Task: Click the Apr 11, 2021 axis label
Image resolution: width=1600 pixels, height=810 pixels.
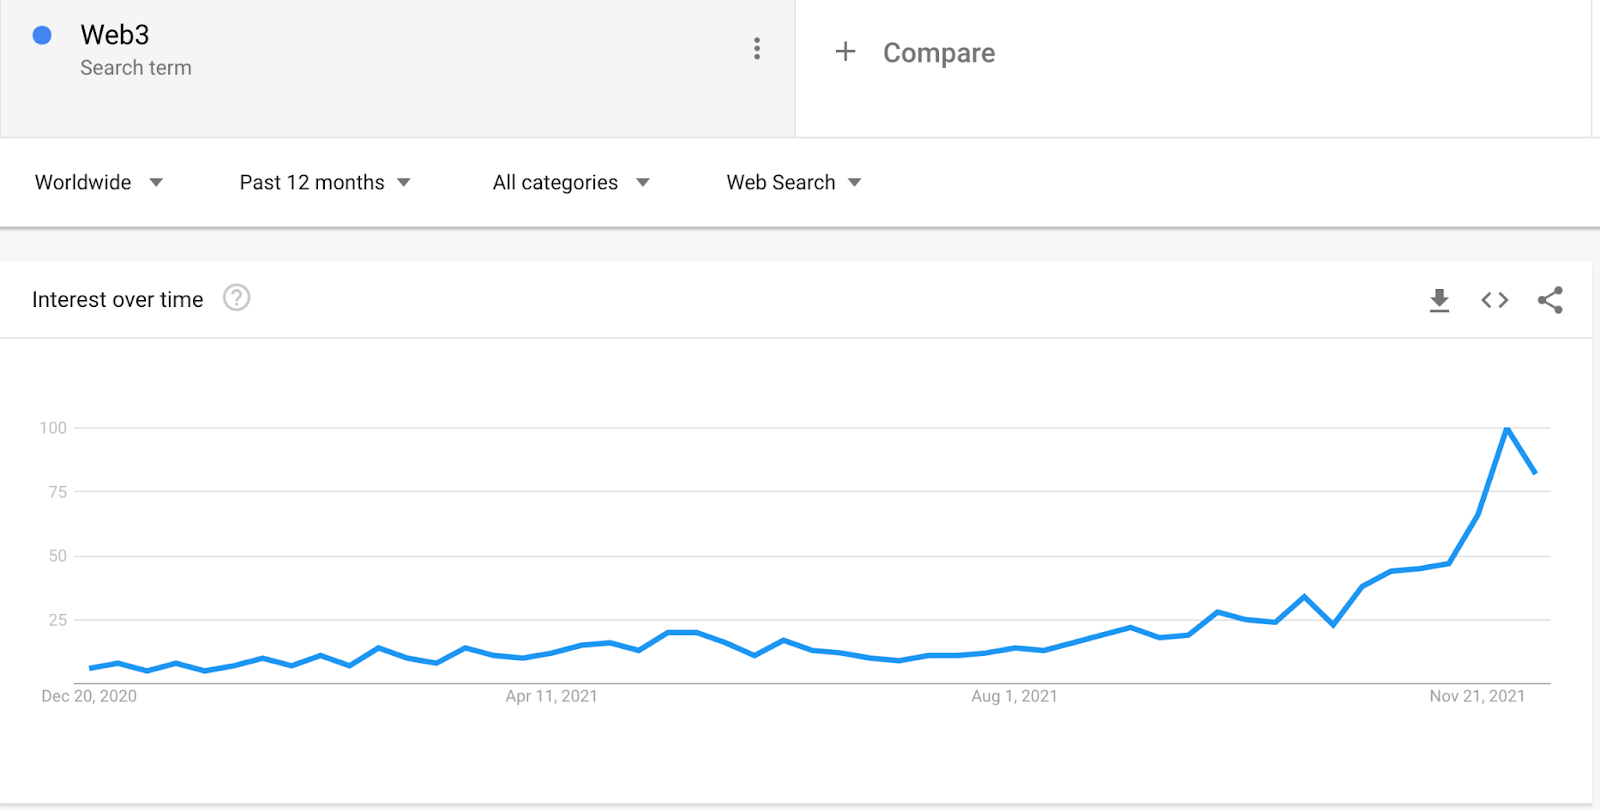Action: tap(551, 696)
